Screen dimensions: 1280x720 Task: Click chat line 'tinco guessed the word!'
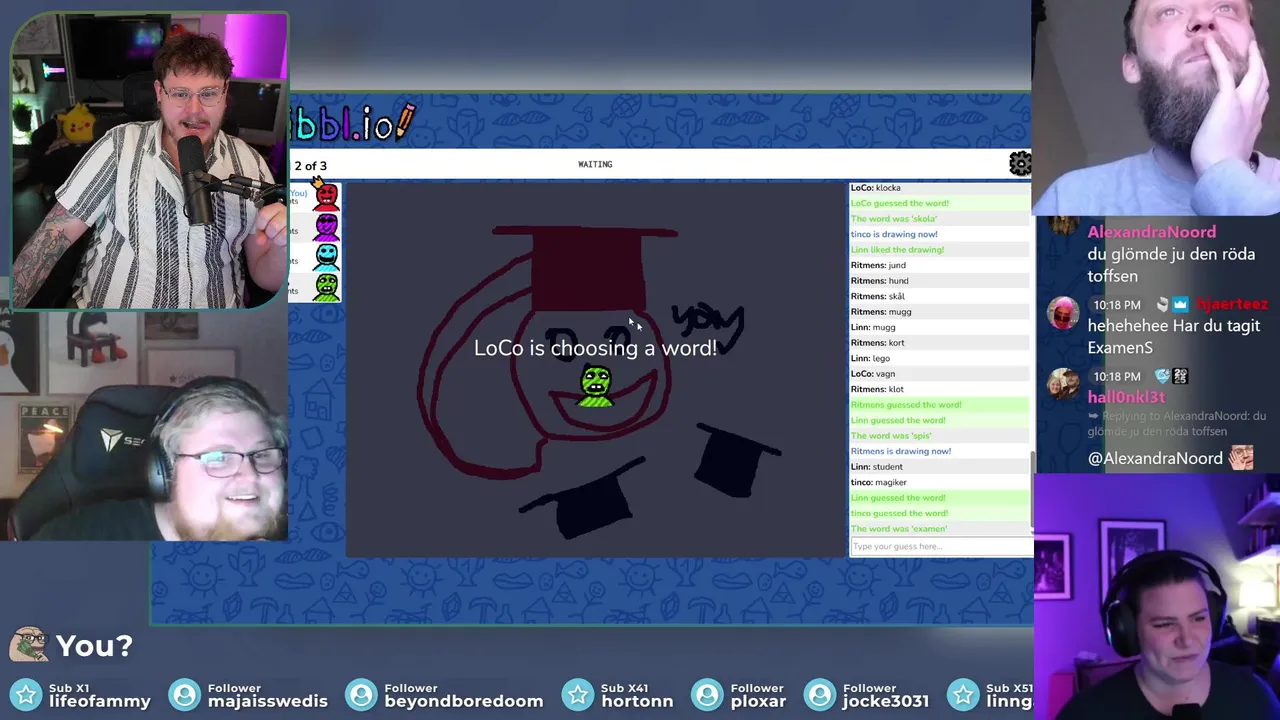939,513
